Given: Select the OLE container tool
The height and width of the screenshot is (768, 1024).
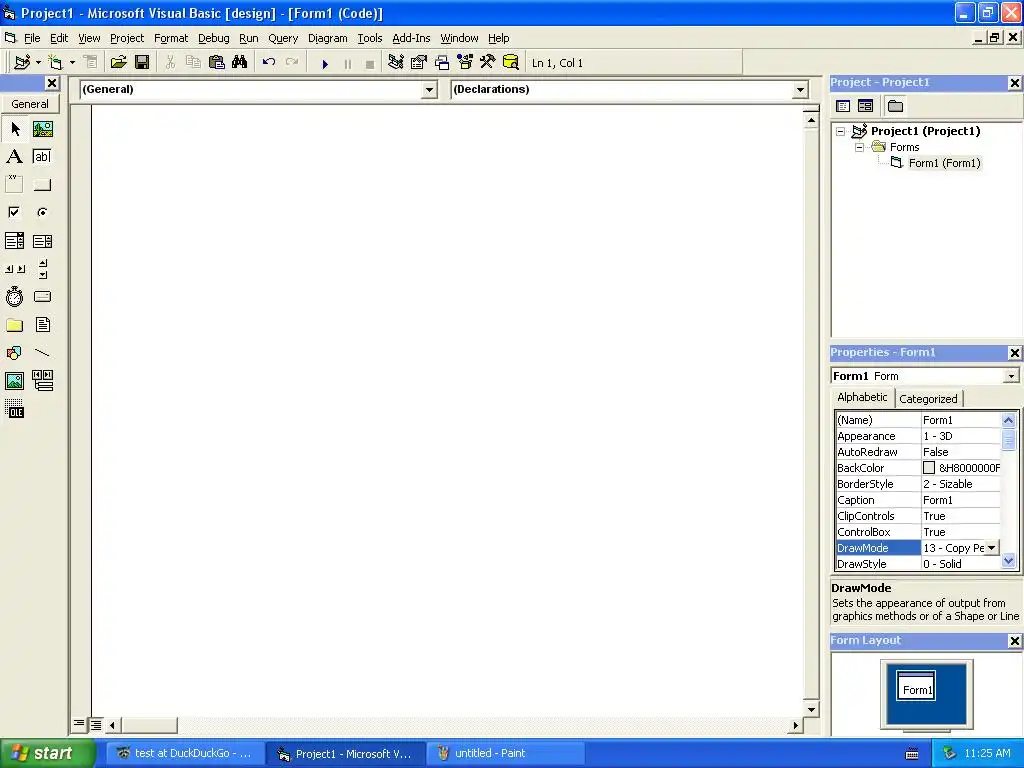Looking at the screenshot, I should (x=14, y=409).
